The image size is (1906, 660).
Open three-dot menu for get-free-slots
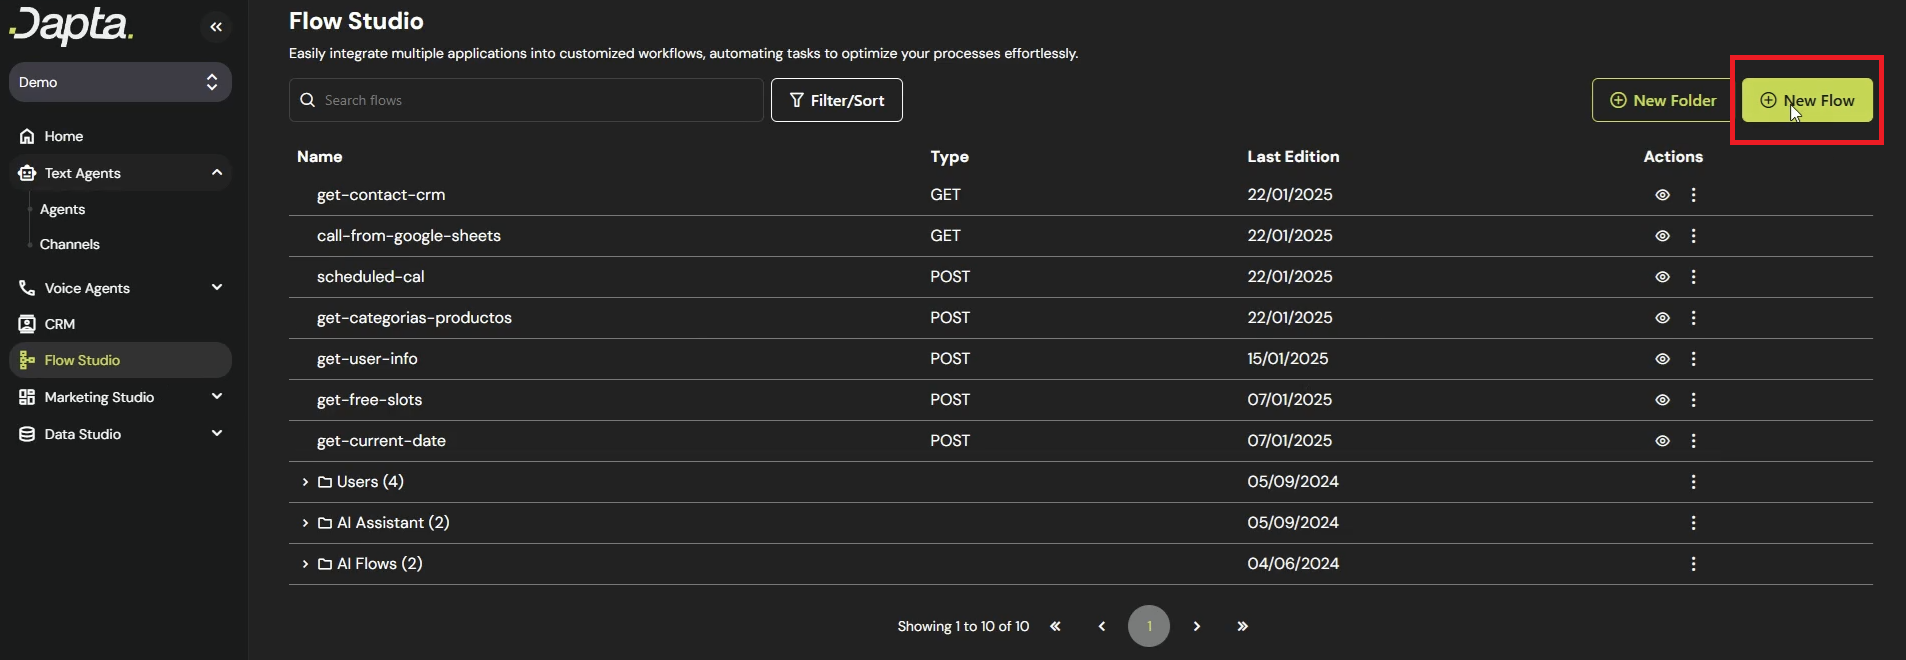pos(1693,400)
